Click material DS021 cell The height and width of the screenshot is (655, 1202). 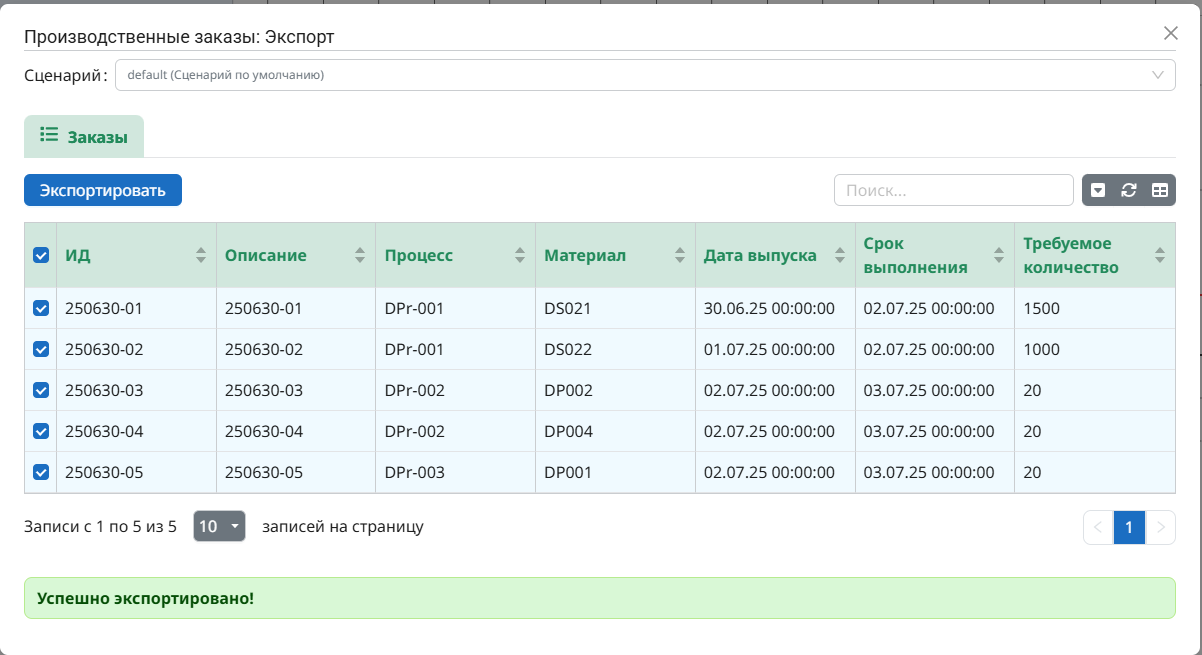(x=615, y=309)
